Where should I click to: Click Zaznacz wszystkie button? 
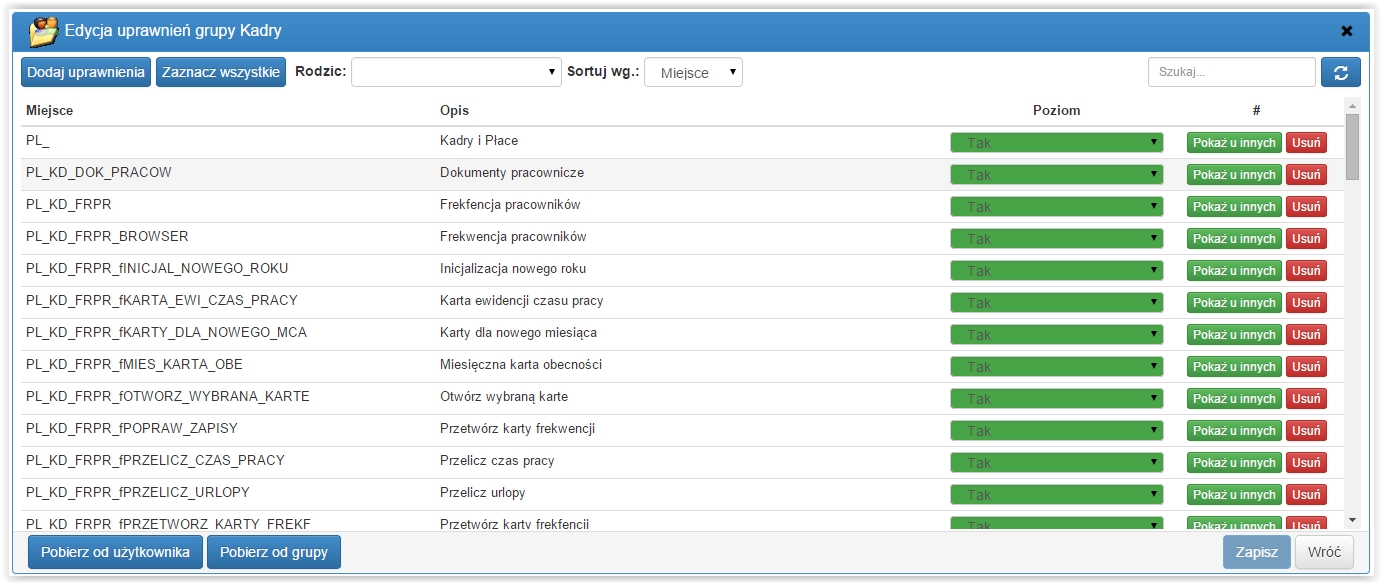click(x=221, y=72)
